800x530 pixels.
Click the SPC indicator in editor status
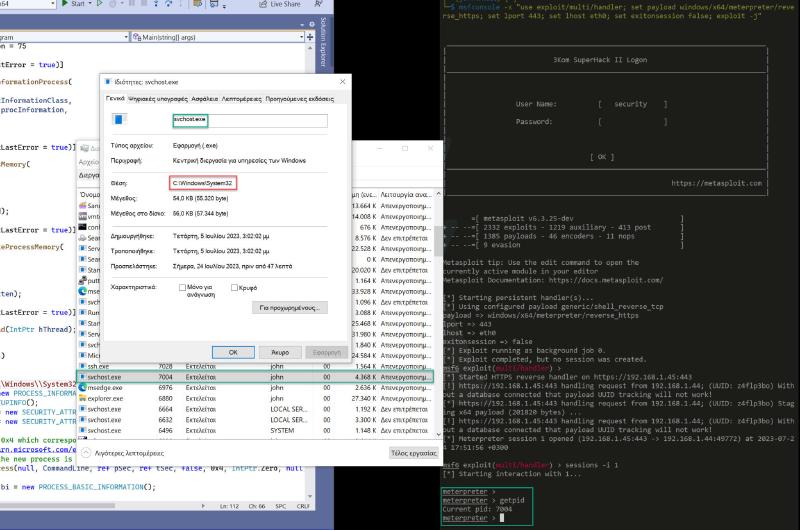(281, 506)
